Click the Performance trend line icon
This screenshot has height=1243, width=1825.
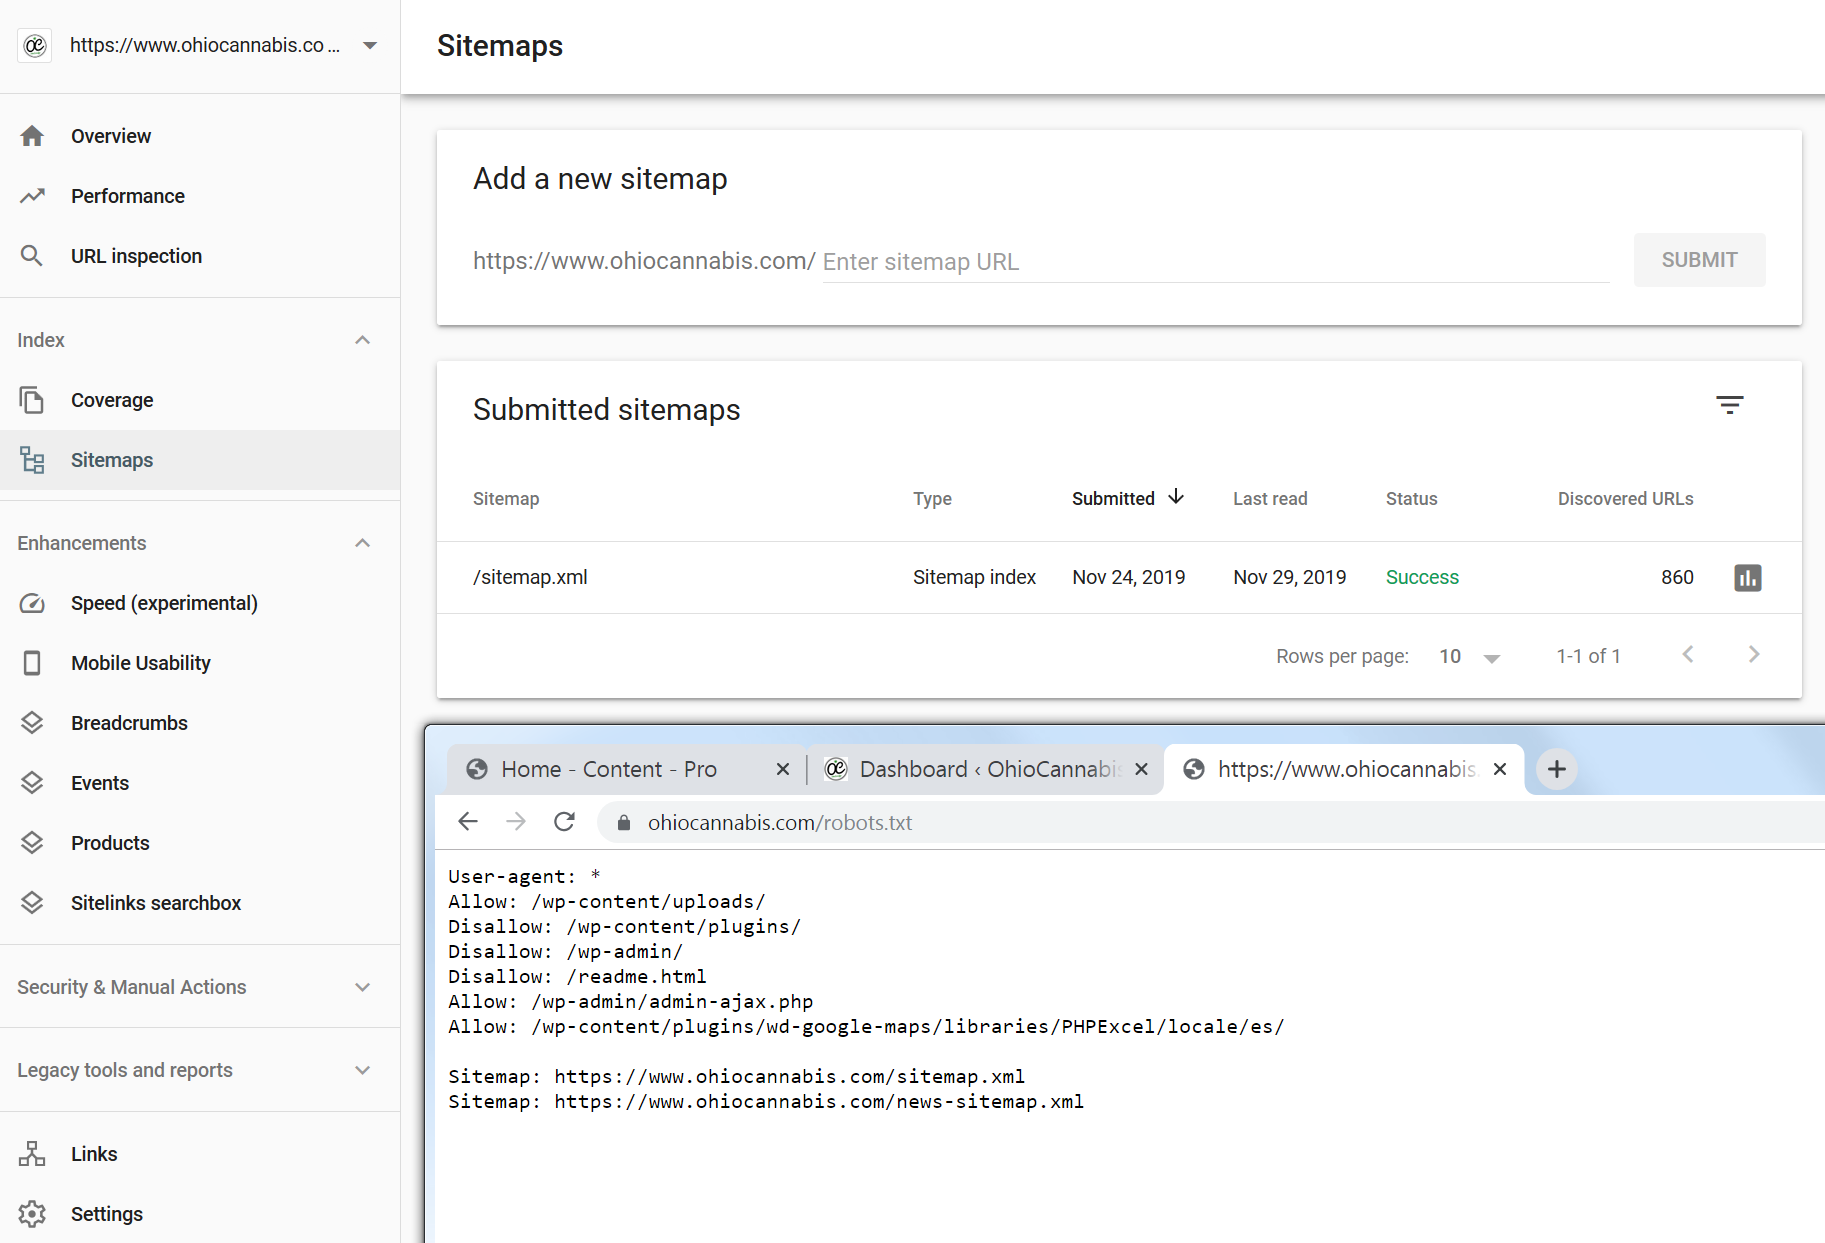[32, 196]
